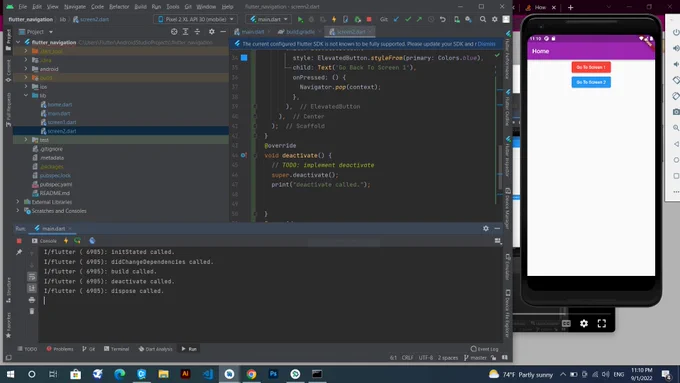Image resolution: width=680 pixels, height=383 pixels.
Task: Collapse the lib folder
Action: (x=26, y=95)
